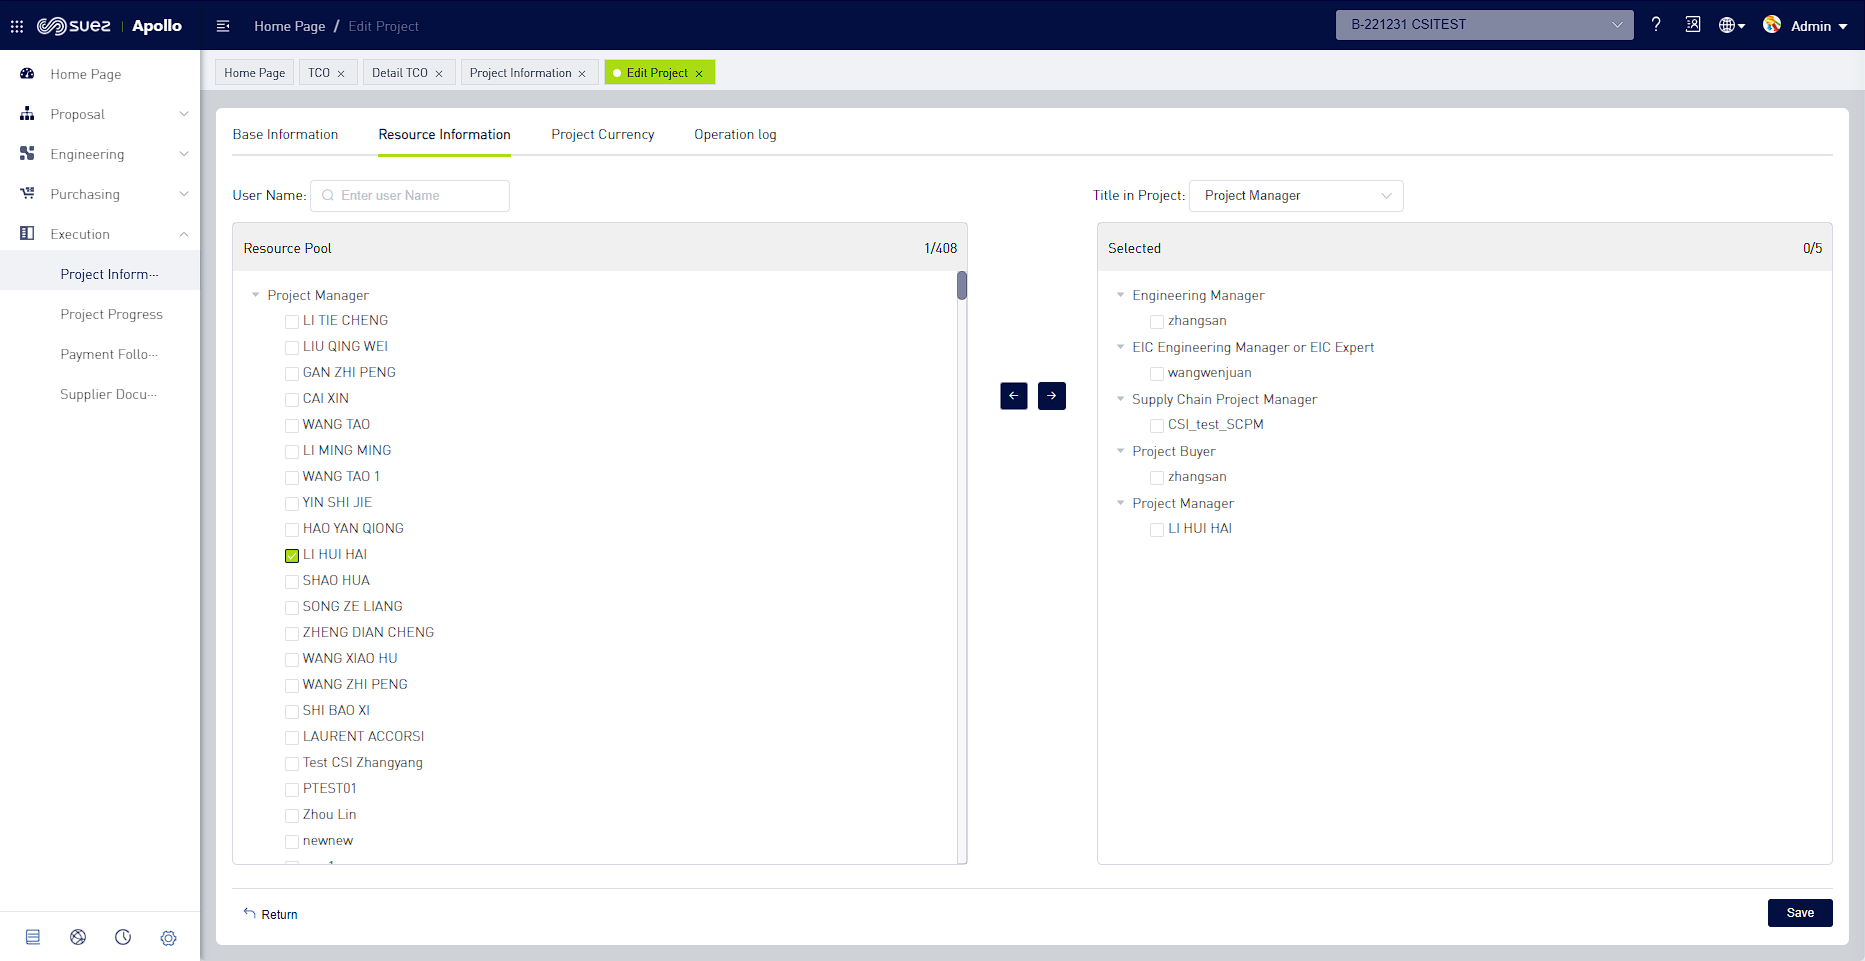Collapse the Project Buyer group
Viewport: 1865px width, 961px height.
point(1121,451)
